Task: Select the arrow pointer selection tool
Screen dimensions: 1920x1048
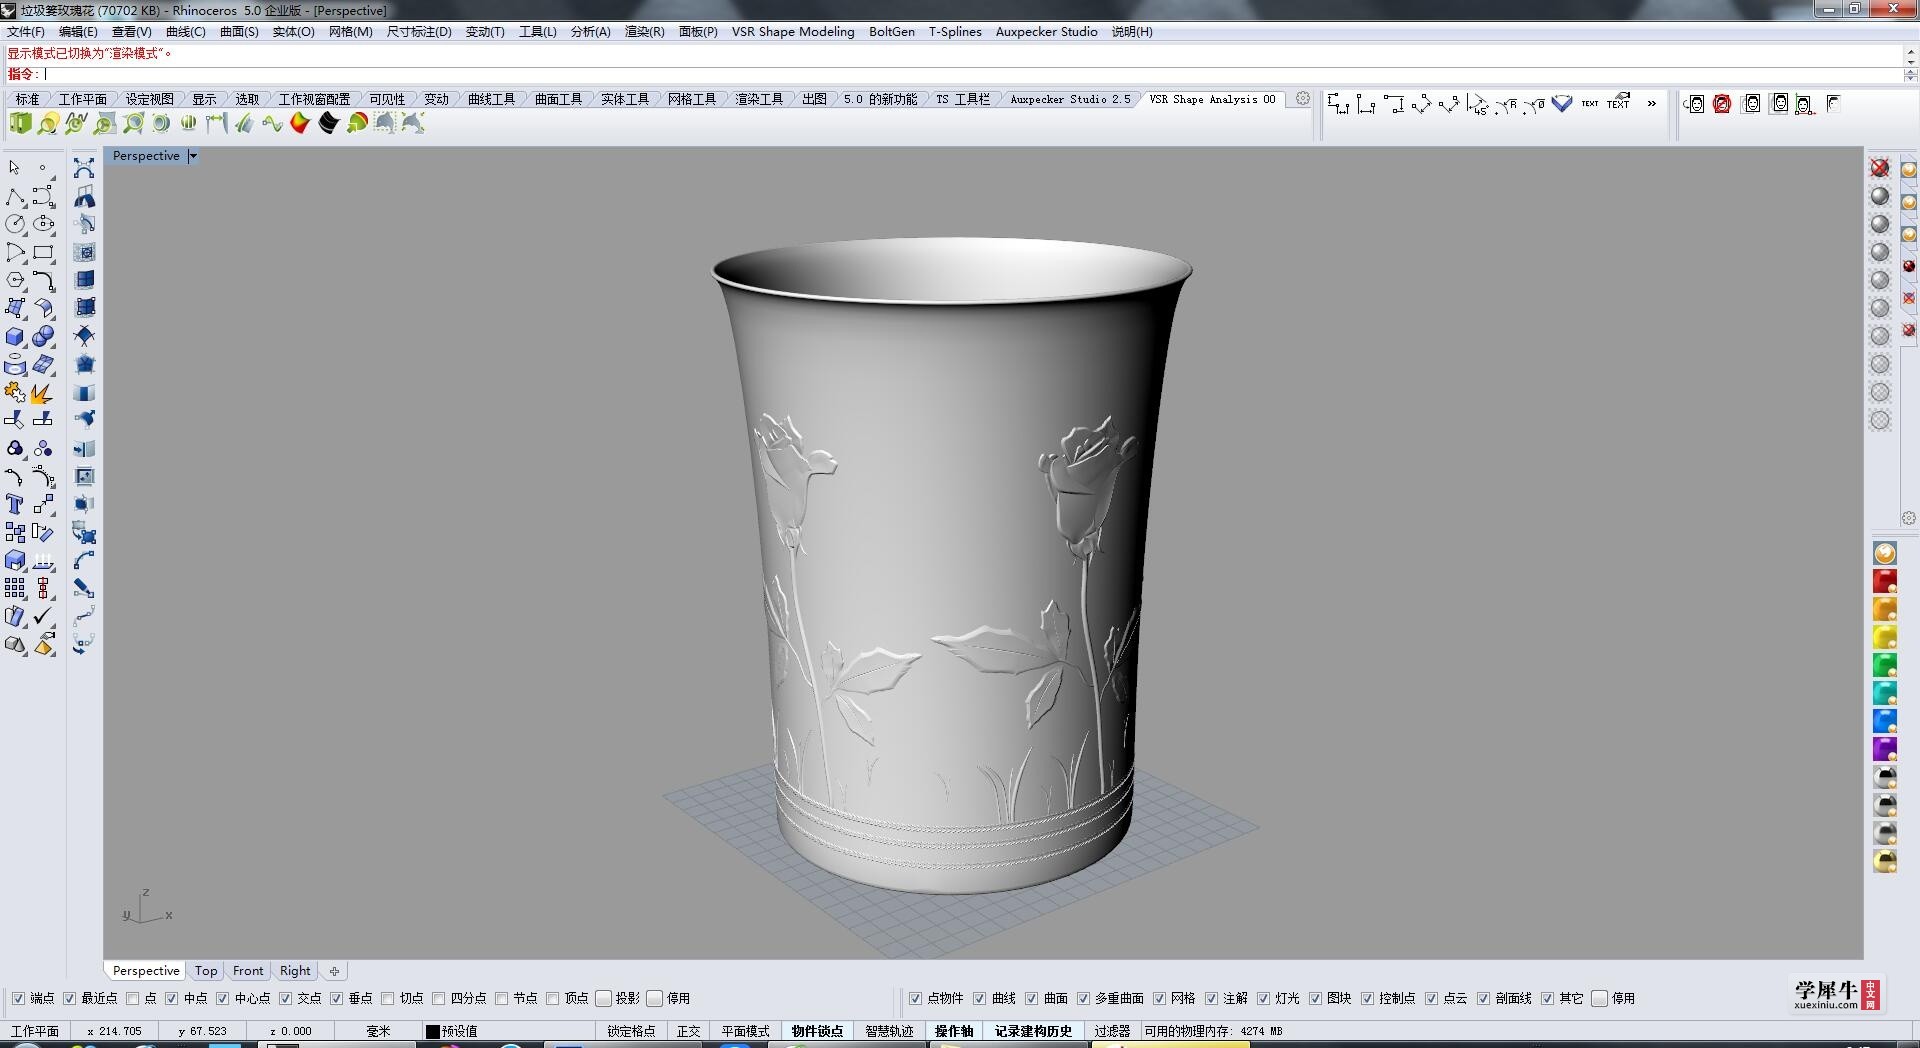Action: (15, 168)
